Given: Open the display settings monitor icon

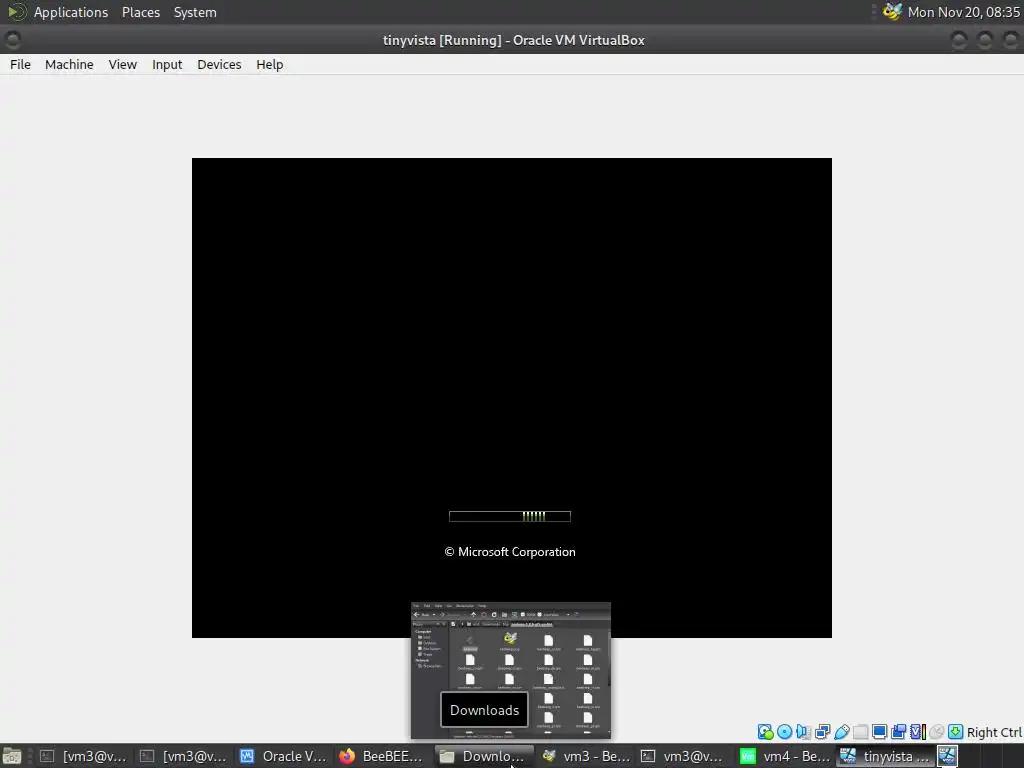Looking at the screenshot, I should pyautogui.click(x=879, y=732).
